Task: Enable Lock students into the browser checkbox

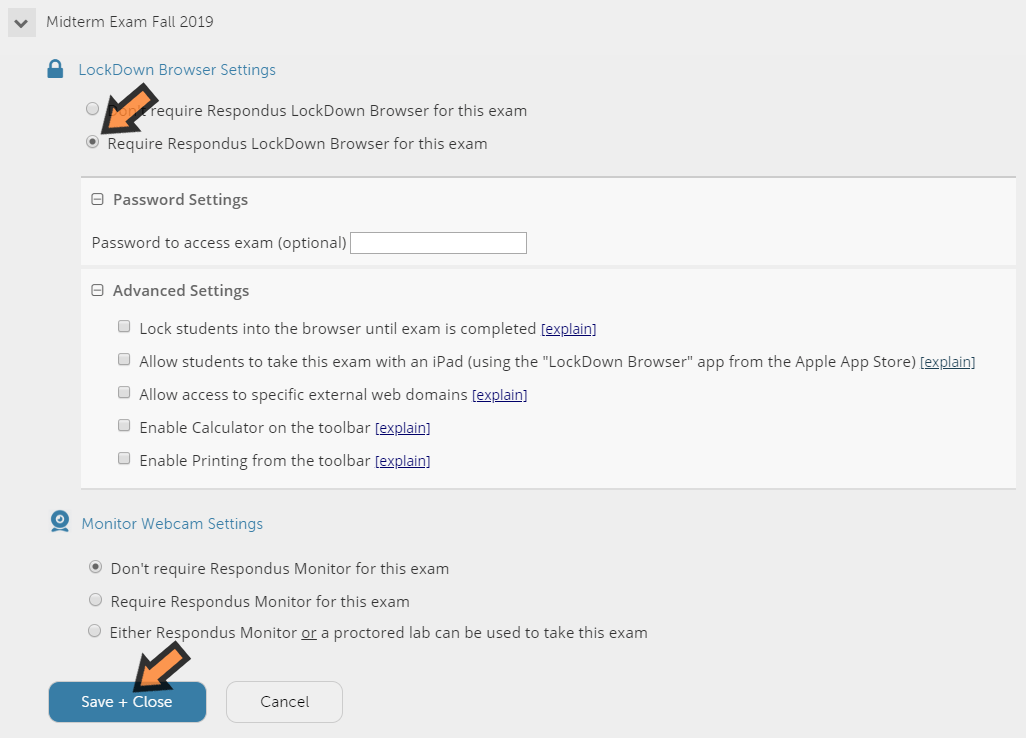Action: [x=124, y=326]
